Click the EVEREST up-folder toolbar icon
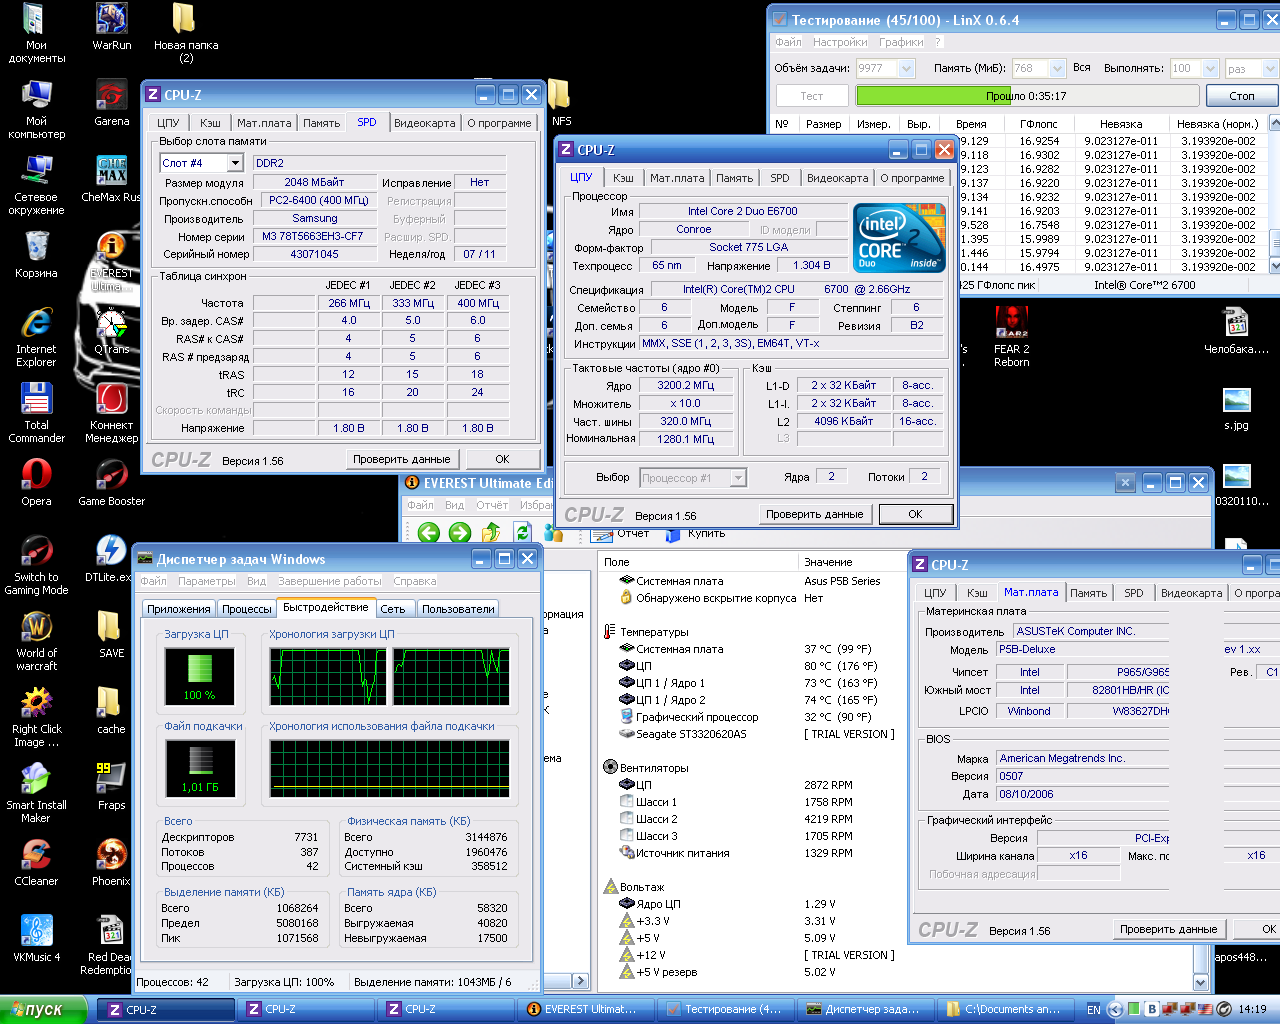Screen dimensions: 1280x1024 point(491,533)
